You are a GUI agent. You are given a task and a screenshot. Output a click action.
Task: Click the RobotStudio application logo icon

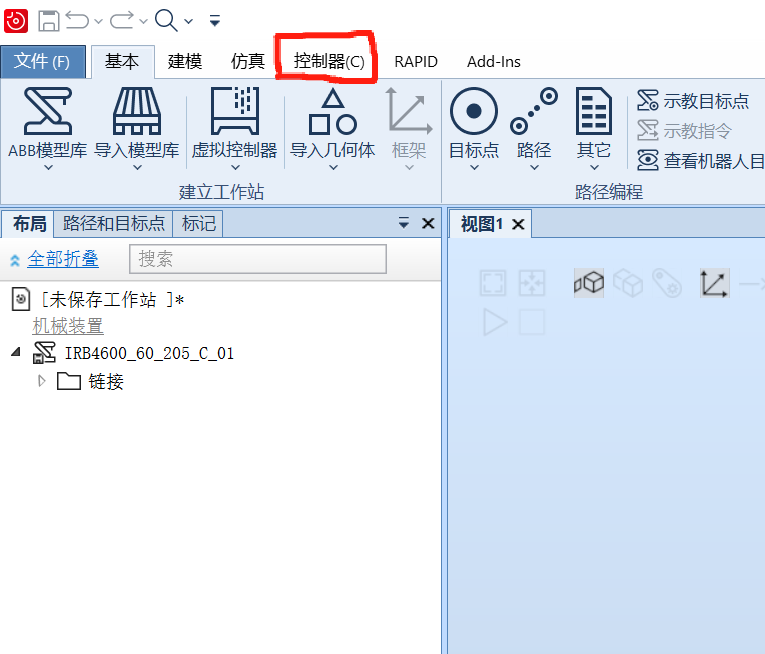16,21
